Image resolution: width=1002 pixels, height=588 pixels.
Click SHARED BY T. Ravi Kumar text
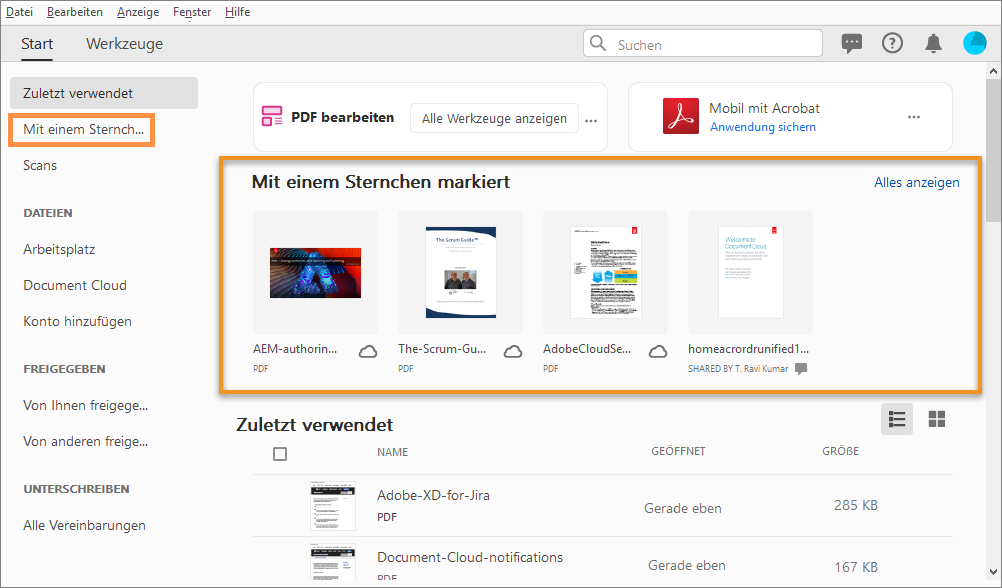click(738, 369)
